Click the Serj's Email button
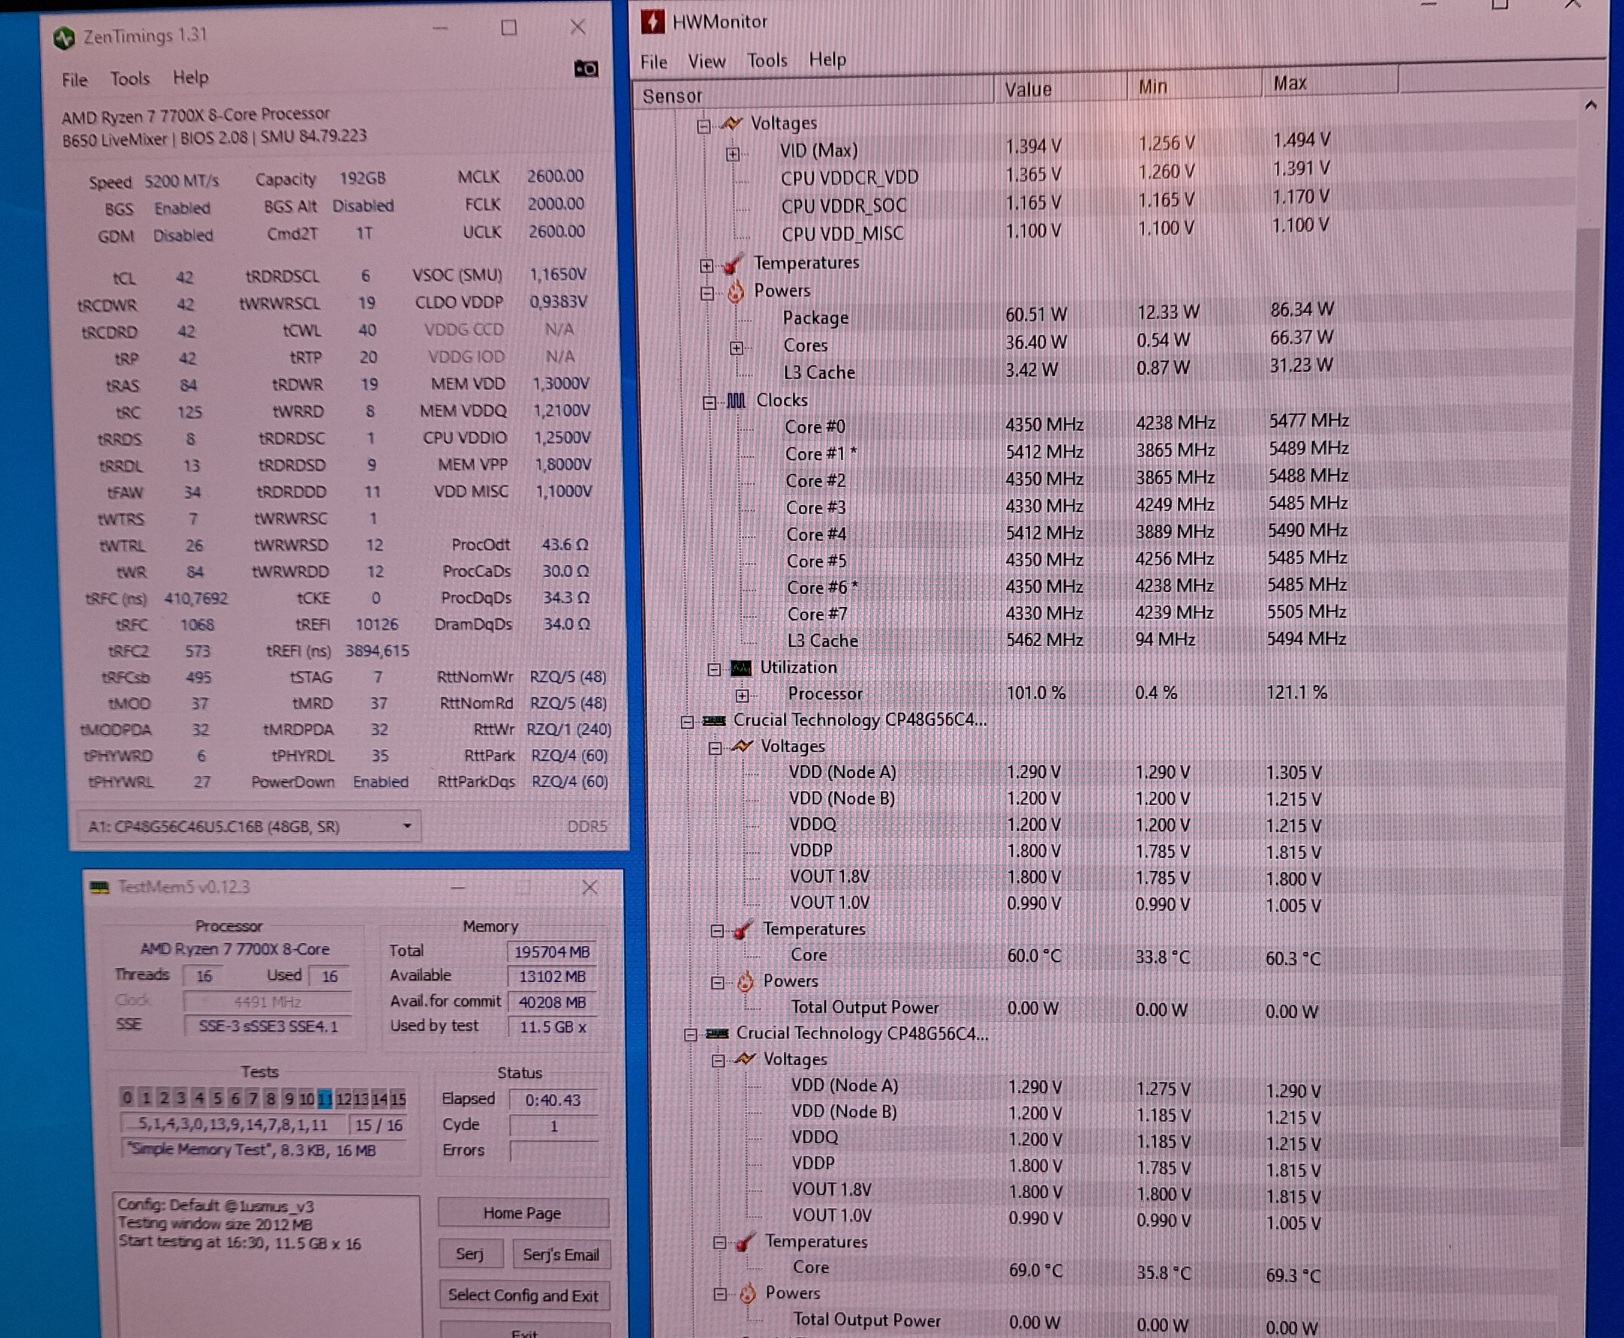This screenshot has width=1624, height=1338. coord(560,1254)
